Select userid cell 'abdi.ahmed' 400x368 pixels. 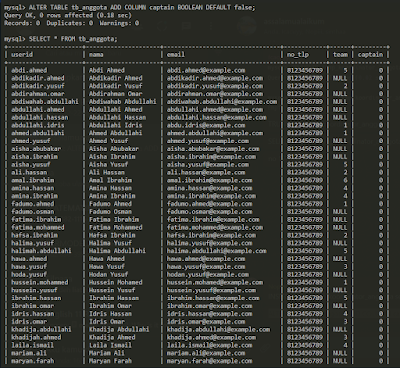pyautogui.click(x=29, y=70)
